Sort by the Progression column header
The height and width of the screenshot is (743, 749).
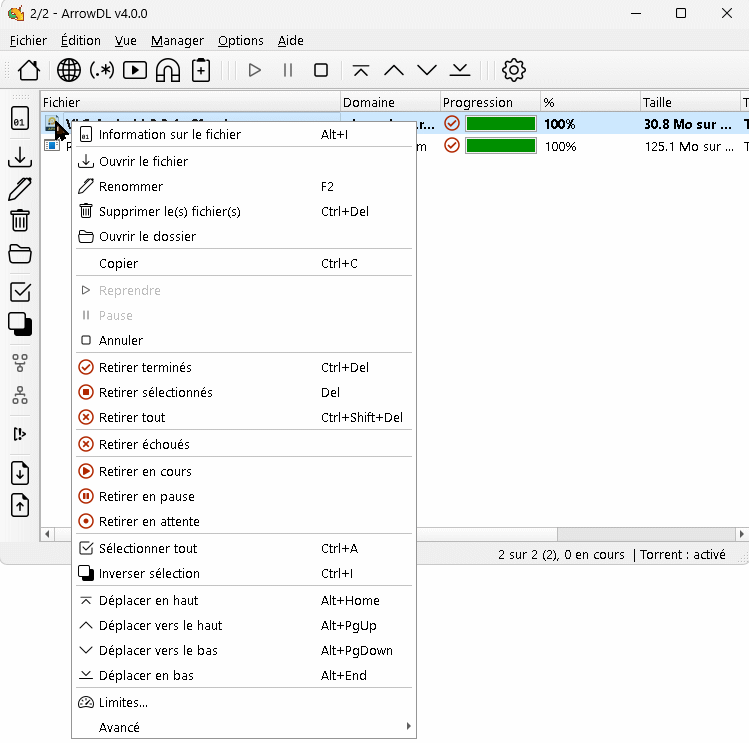490,102
